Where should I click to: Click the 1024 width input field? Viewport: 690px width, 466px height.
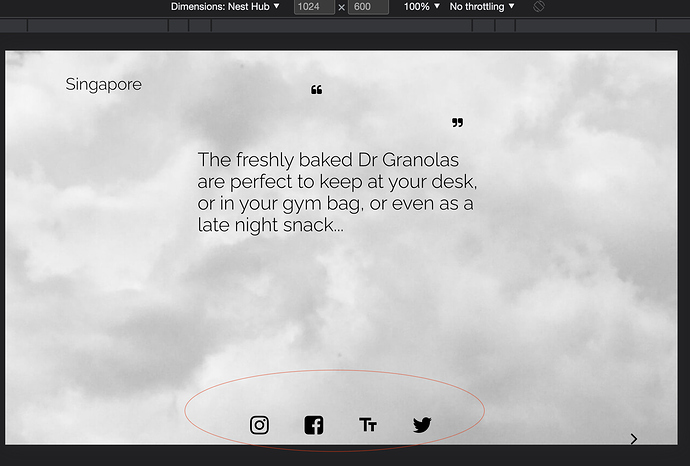[x=314, y=7]
